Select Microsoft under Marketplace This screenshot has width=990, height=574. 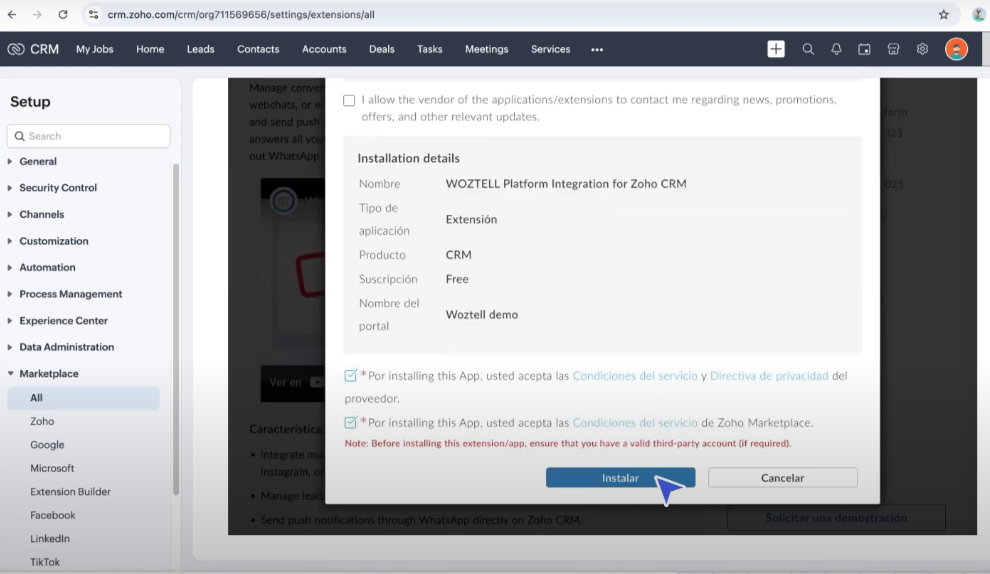tap(52, 469)
